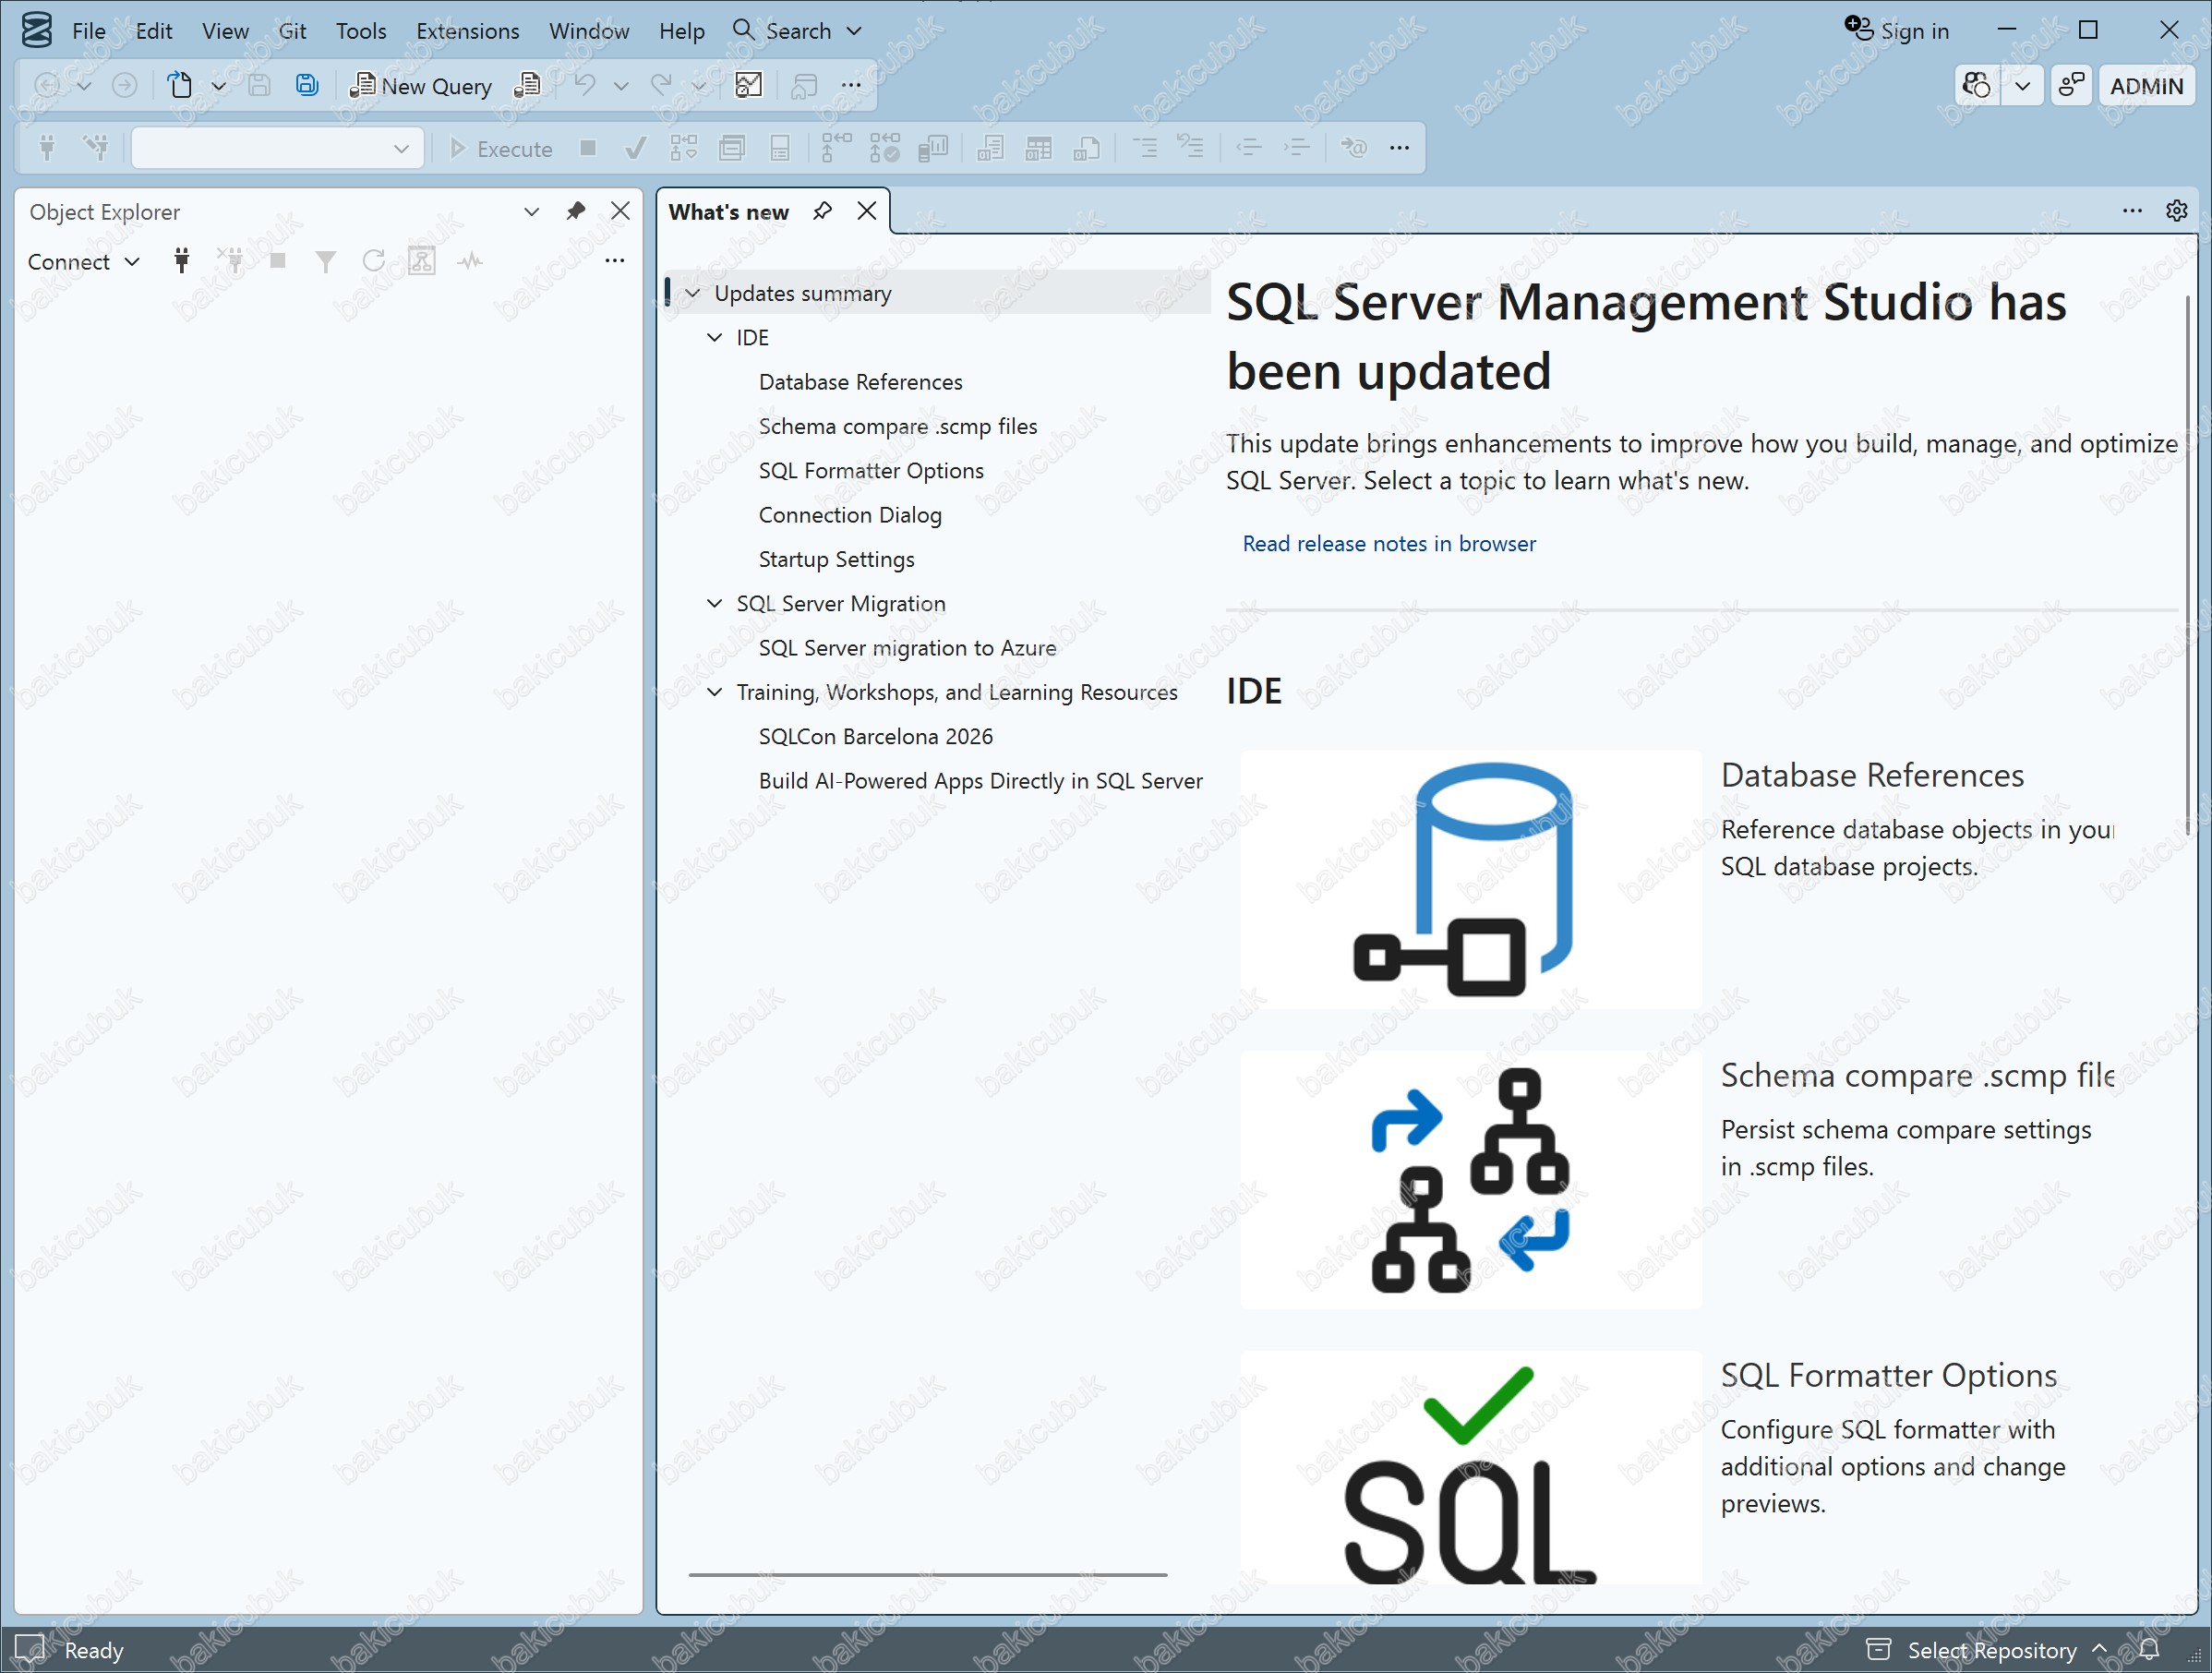The width and height of the screenshot is (2212, 1673).
Task: Toggle Include Client Statistics
Action: coord(933,149)
